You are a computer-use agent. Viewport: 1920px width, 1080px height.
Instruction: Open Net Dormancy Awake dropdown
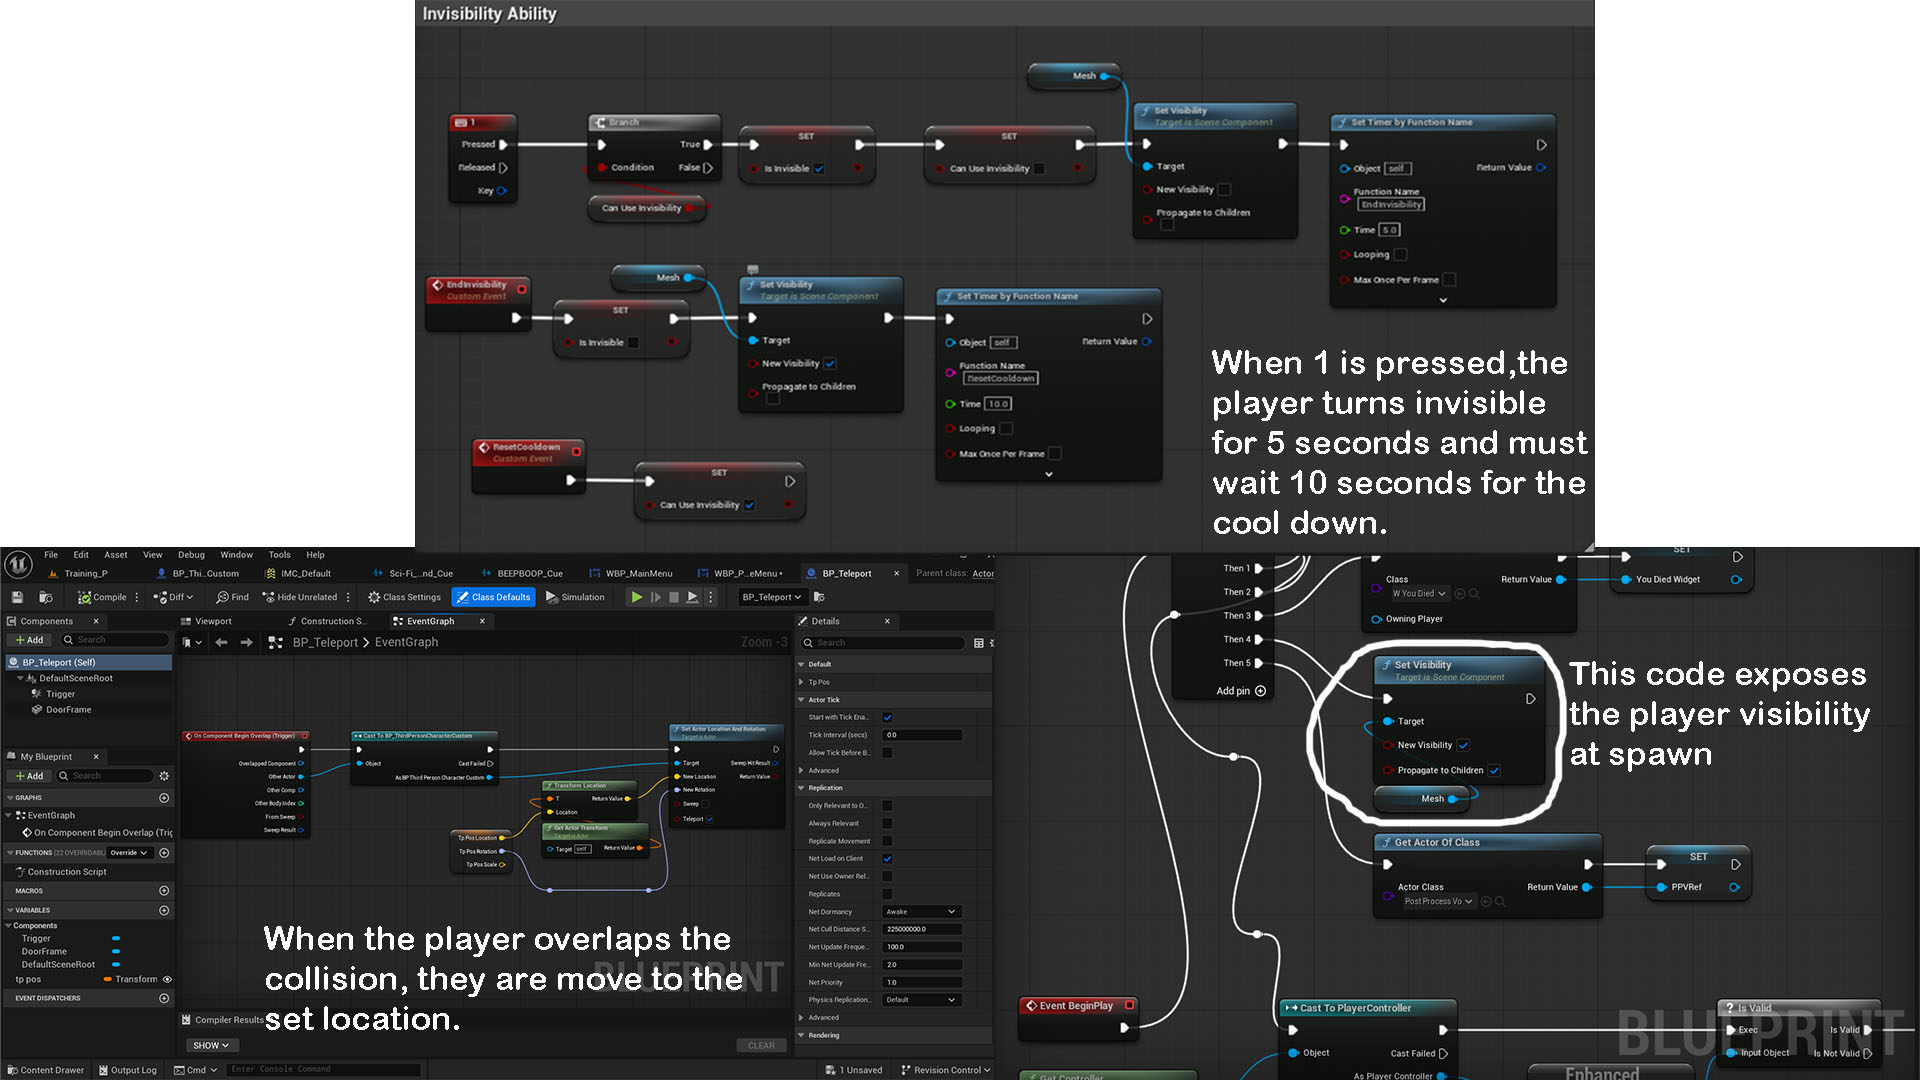922,912
